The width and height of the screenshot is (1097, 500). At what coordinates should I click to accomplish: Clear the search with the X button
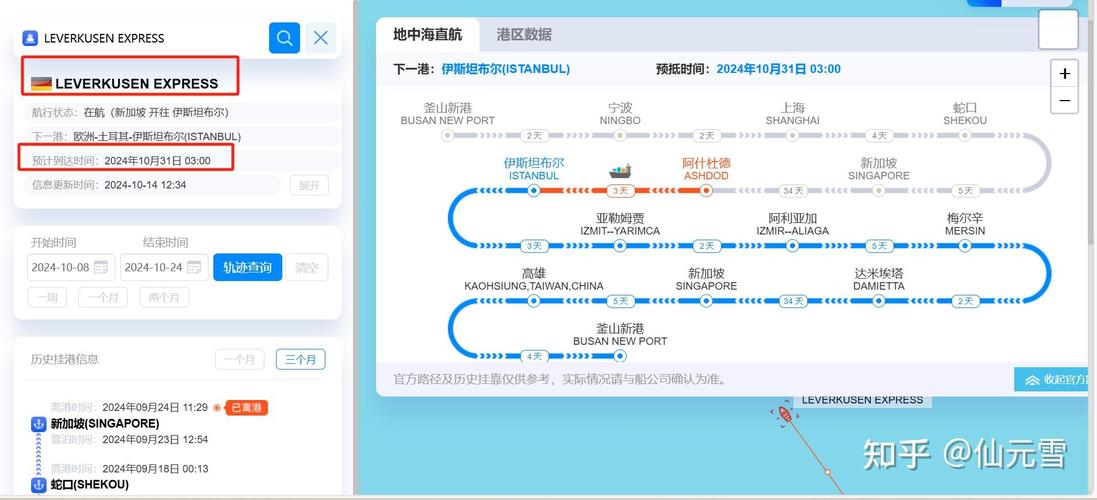coord(320,38)
